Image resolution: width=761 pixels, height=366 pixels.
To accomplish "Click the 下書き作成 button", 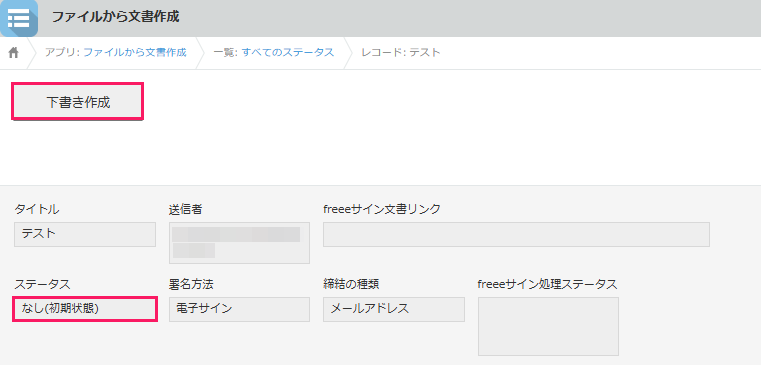I will [x=78, y=102].
